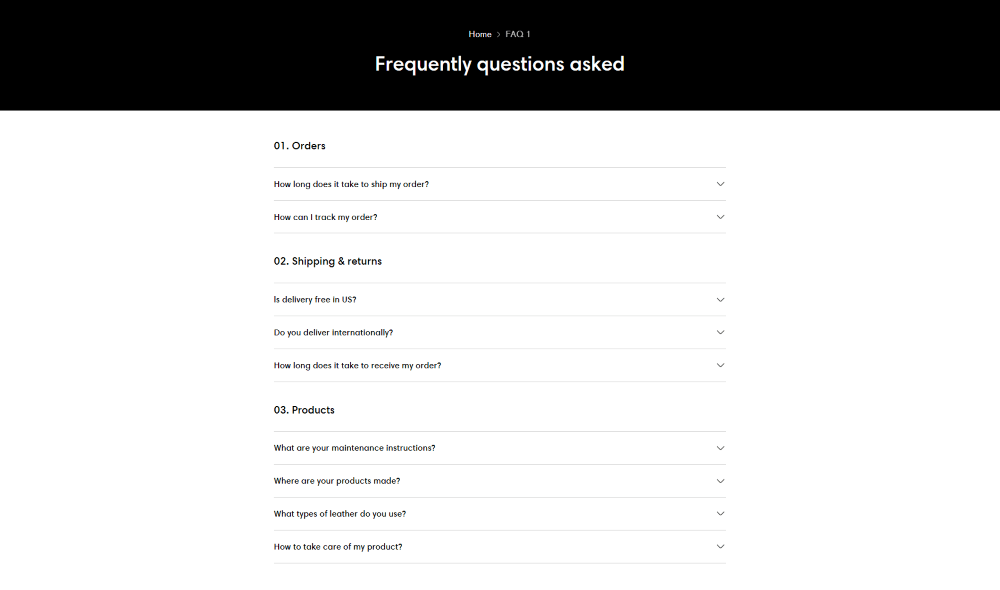
Task: Open 'What types of leather do you use?' item
Action: tap(340, 514)
